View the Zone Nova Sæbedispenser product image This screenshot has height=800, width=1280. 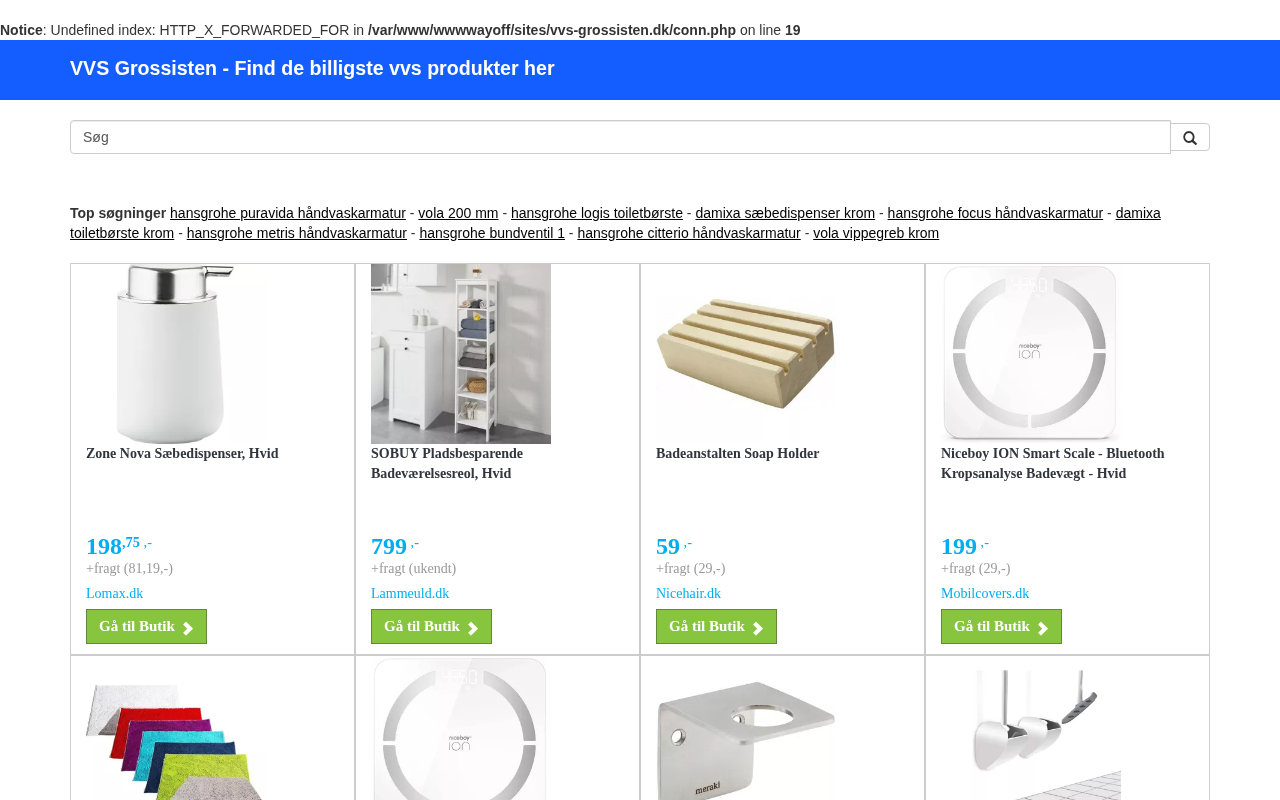tap(176, 354)
